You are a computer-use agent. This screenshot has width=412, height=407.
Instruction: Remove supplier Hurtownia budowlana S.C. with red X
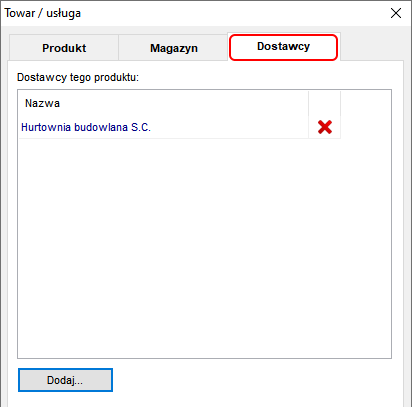(325, 127)
